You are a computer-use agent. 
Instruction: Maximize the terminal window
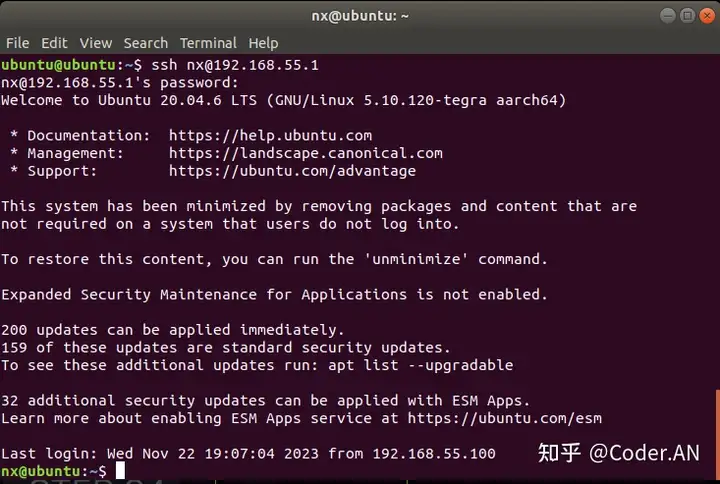[x=687, y=16]
